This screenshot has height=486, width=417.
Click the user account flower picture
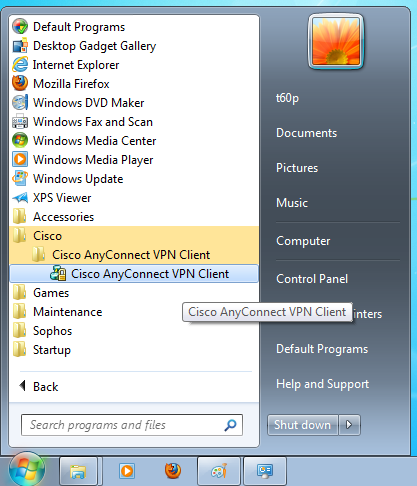pyautogui.click(x=336, y=41)
